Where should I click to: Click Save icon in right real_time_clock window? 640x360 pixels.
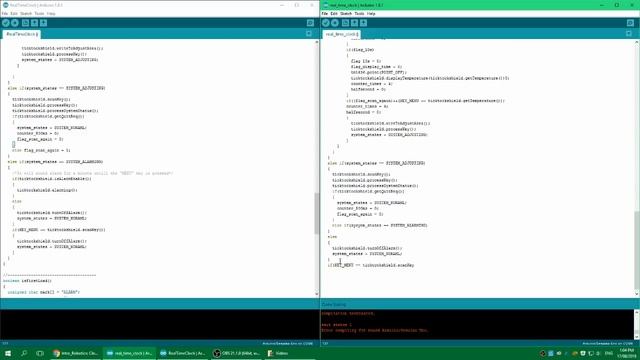point(363,23)
